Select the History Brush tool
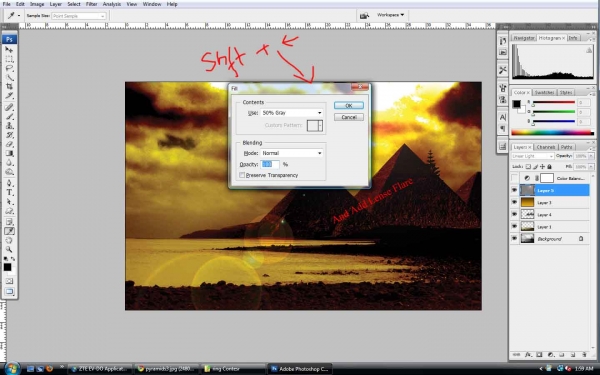The width and height of the screenshot is (600, 375). [x=9, y=135]
